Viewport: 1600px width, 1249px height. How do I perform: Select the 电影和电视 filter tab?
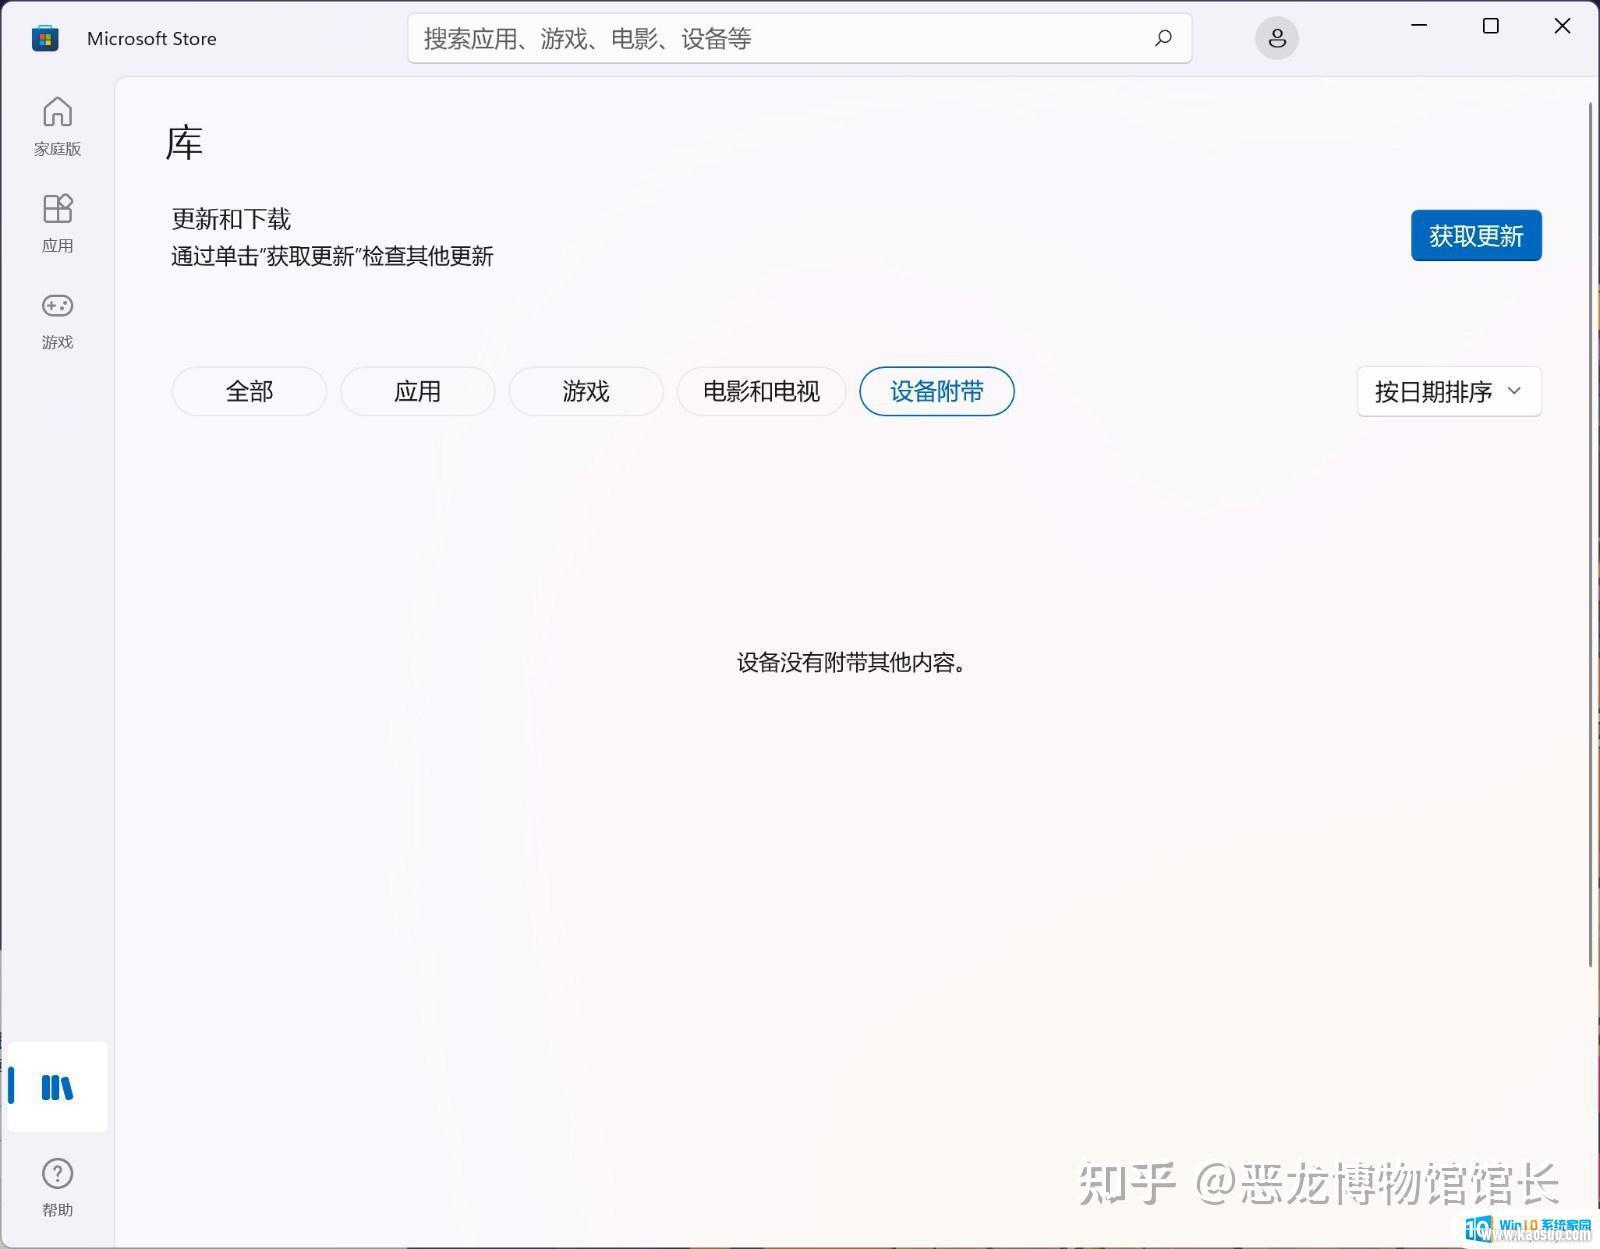pos(761,391)
